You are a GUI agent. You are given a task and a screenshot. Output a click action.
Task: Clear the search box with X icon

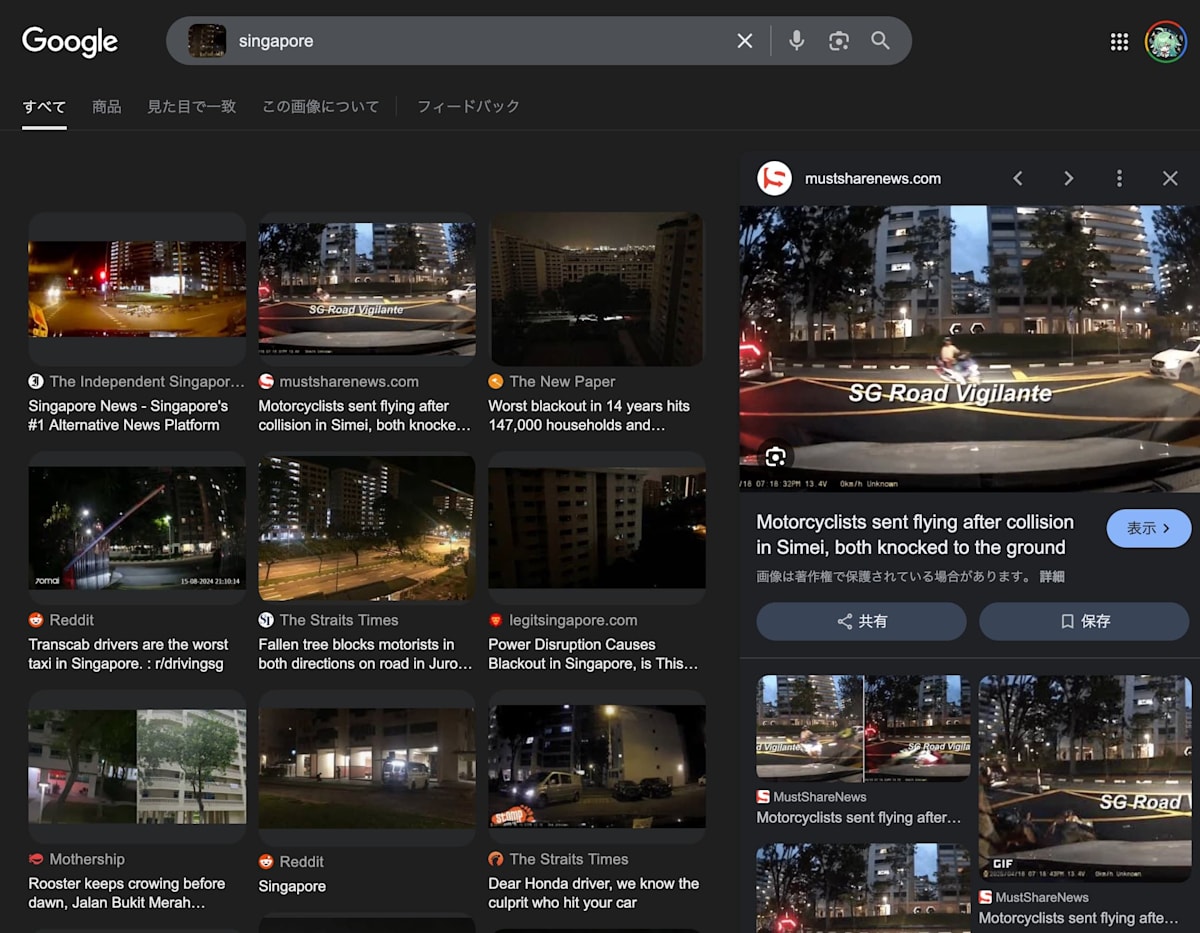(x=745, y=41)
